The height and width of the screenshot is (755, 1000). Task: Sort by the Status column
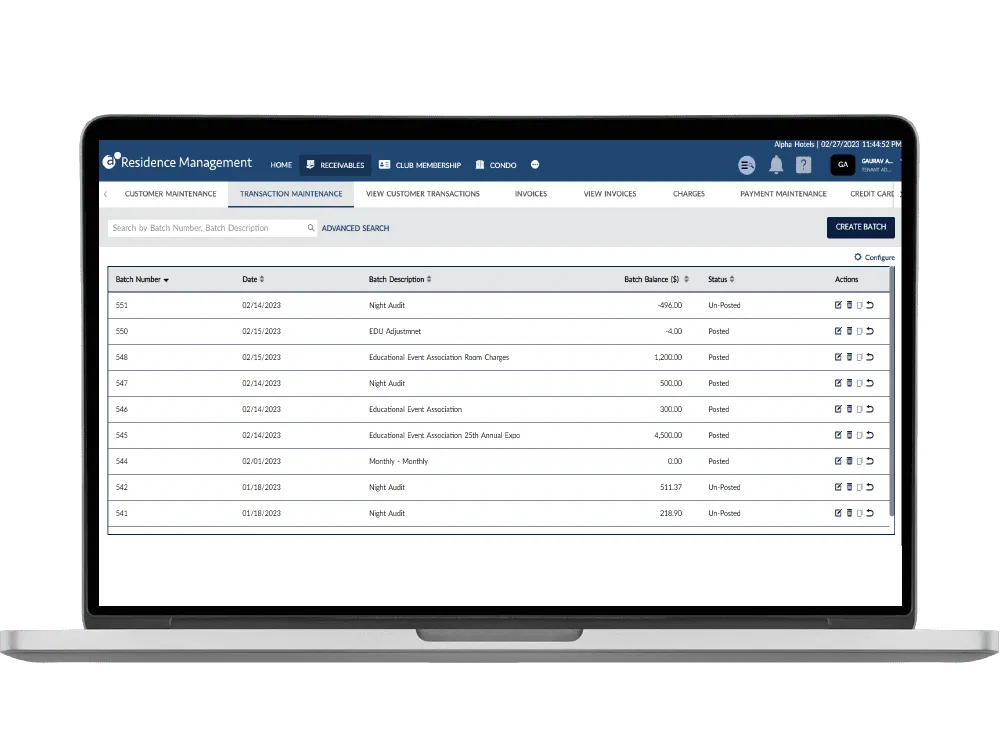[721, 280]
